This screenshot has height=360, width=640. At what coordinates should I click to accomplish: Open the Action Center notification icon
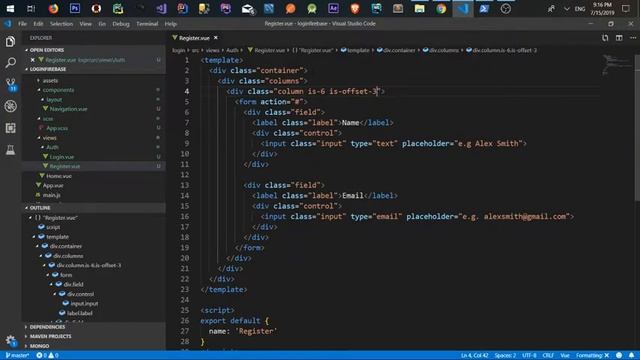[x=626, y=9]
